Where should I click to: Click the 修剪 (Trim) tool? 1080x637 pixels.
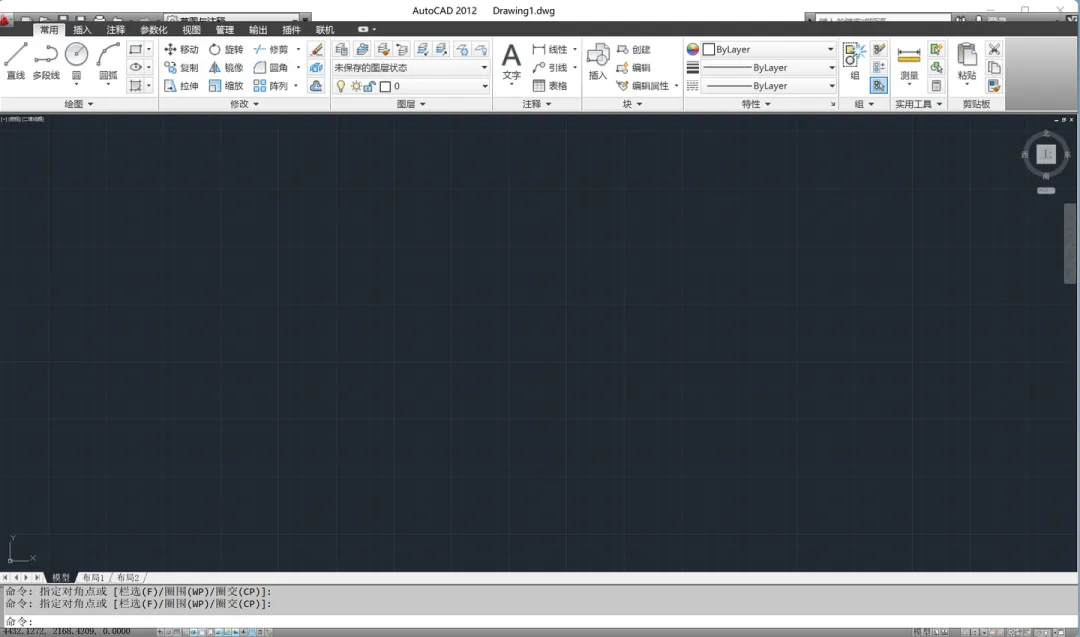(271, 50)
